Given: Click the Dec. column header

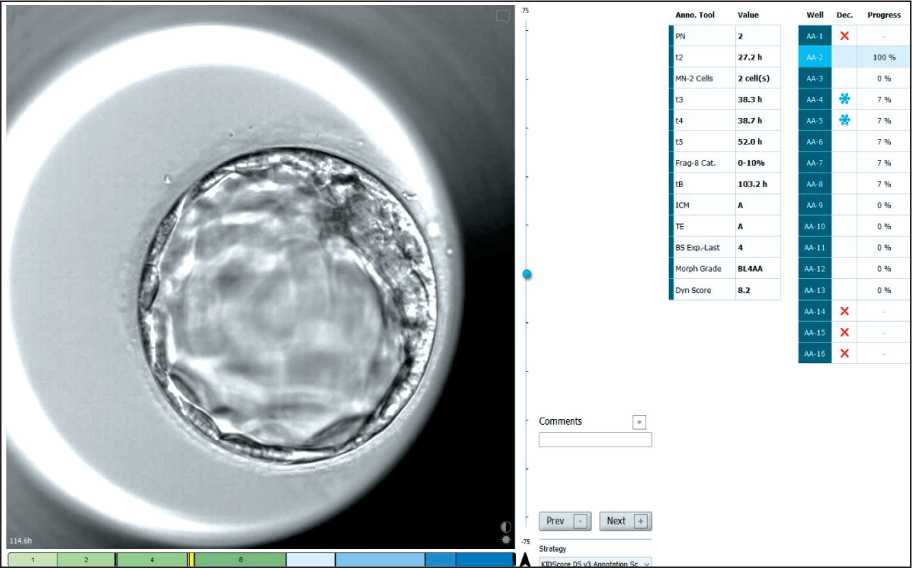Looking at the screenshot, I should coord(845,15).
